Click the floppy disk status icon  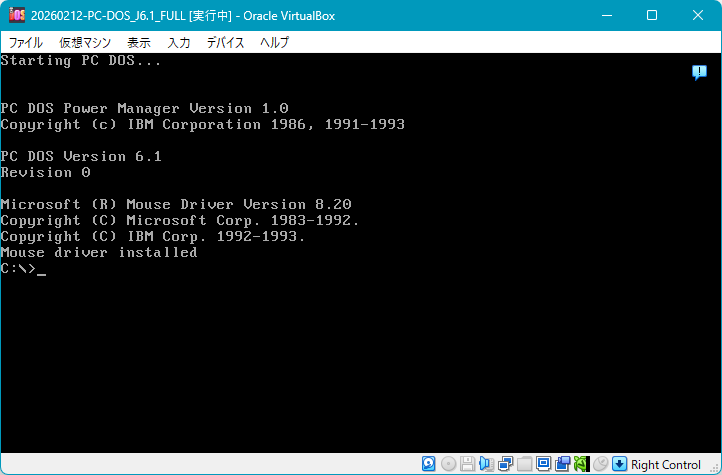click(467, 464)
